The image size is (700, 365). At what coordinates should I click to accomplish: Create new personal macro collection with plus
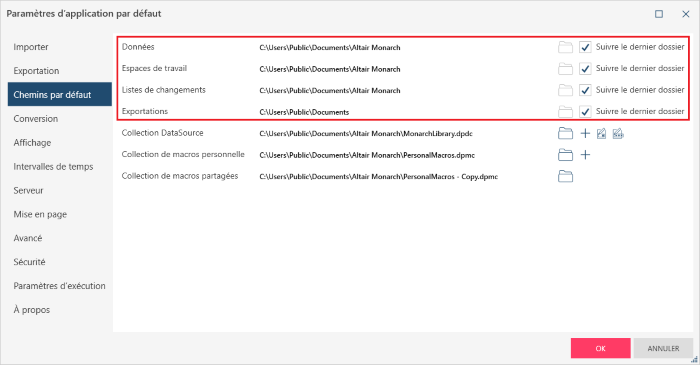tap(585, 155)
